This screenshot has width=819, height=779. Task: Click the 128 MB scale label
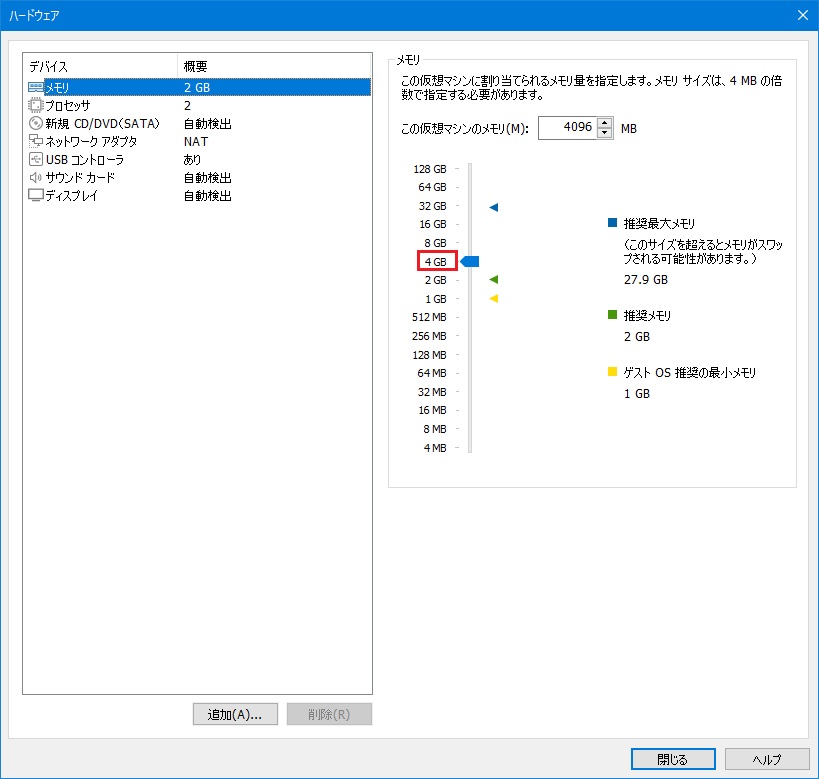pyautogui.click(x=429, y=355)
